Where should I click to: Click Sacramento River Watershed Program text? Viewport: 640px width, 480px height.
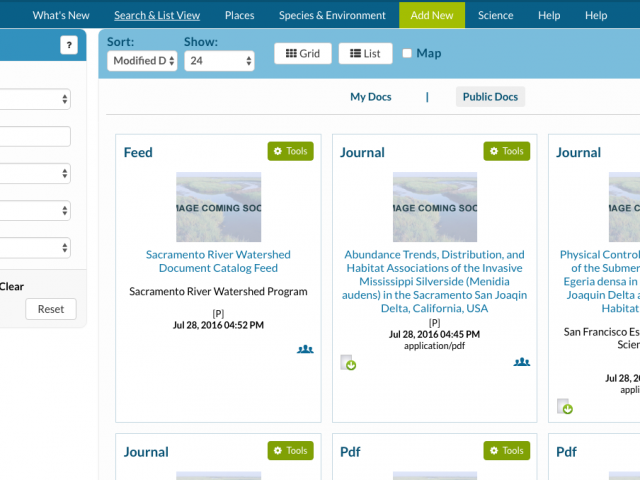coord(218,291)
